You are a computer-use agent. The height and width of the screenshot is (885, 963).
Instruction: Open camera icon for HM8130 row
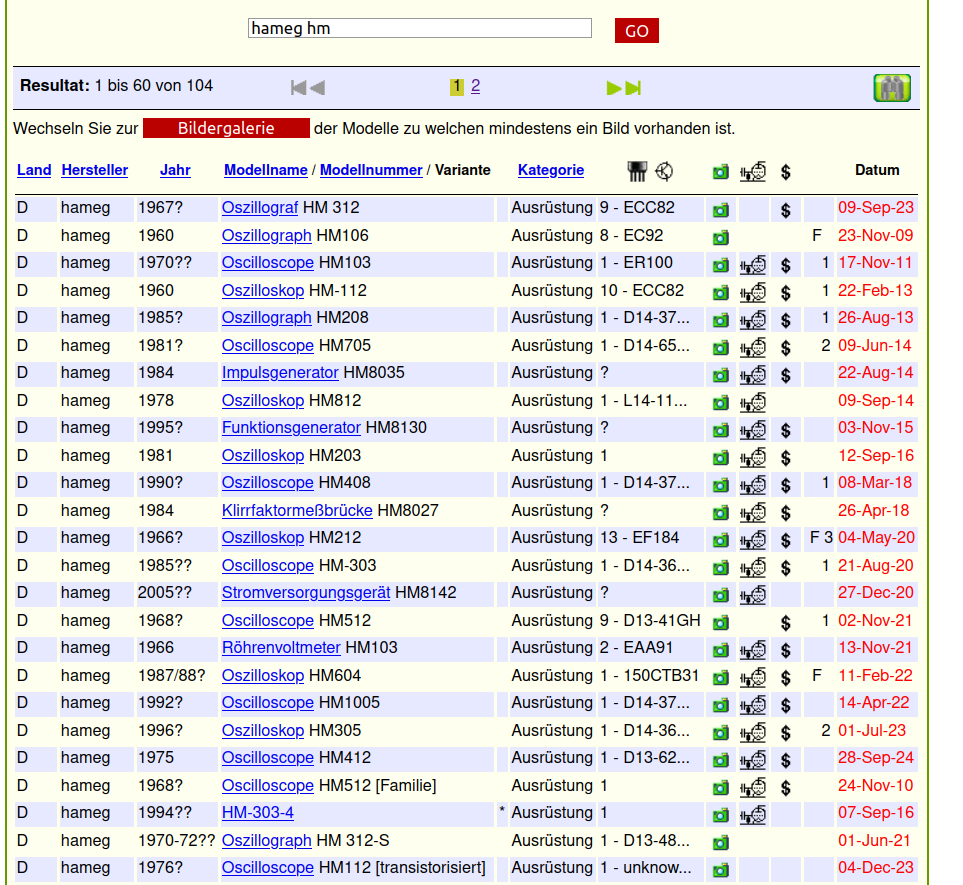click(x=721, y=430)
